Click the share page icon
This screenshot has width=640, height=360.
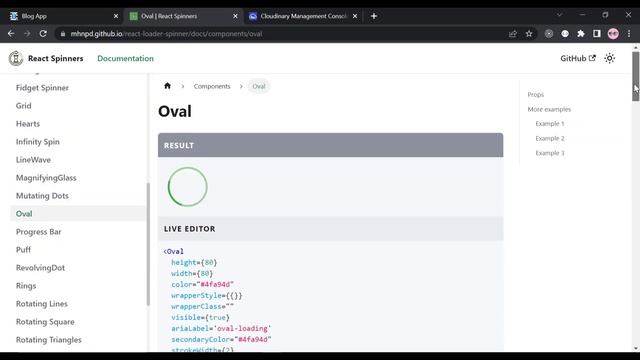pos(513,34)
